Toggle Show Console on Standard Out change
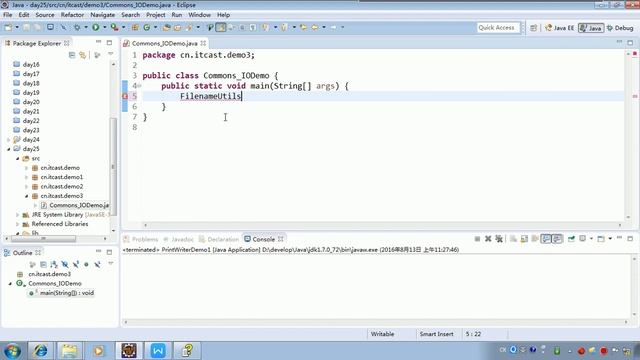 pyautogui.click(x=546, y=239)
